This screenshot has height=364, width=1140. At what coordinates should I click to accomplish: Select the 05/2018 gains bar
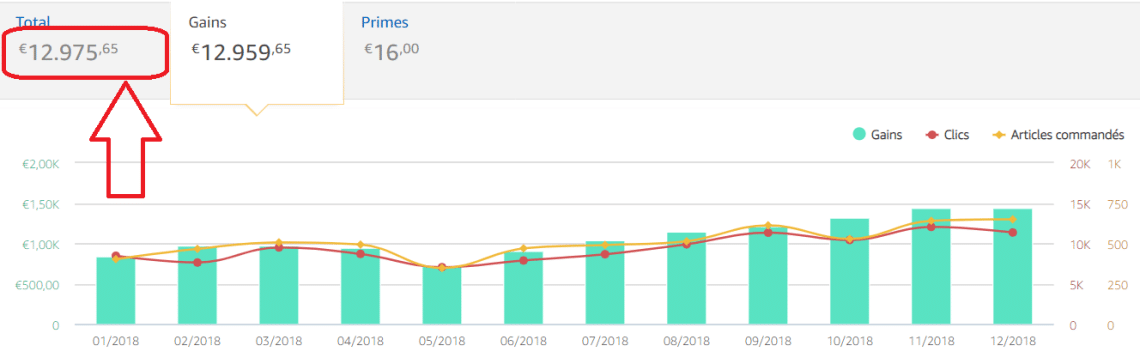(441, 296)
